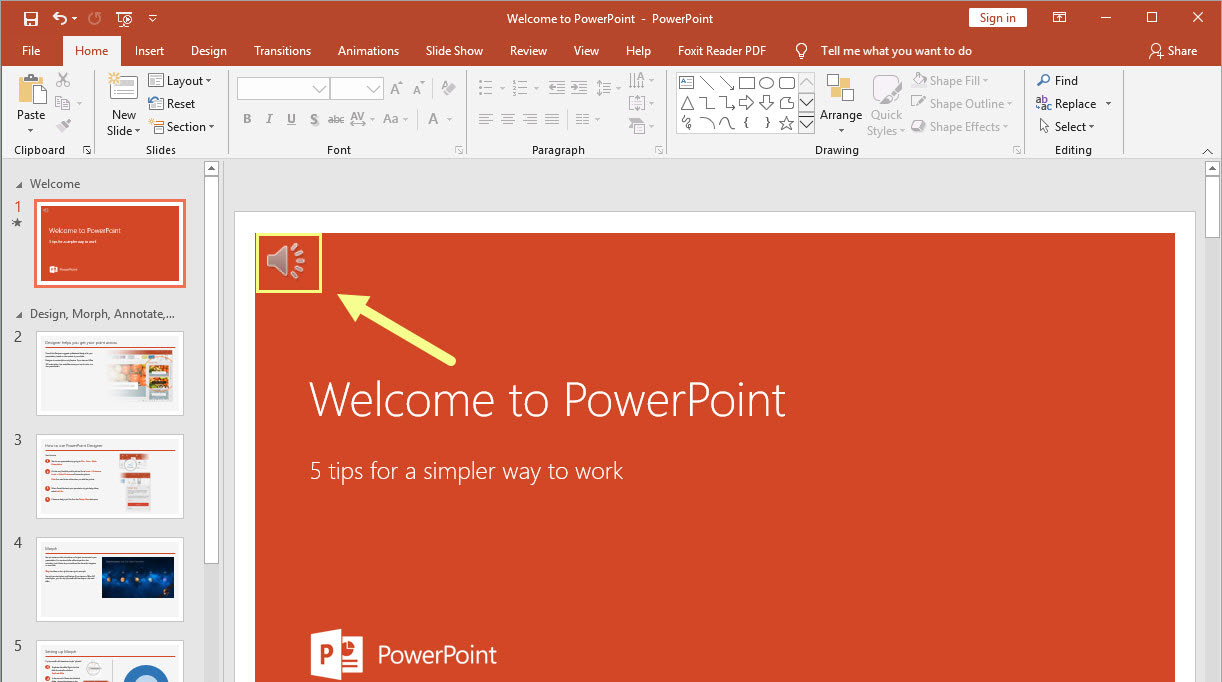Viewport: 1222px width, 682px height.
Task: Collapse the Welcome section in slide panel
Action: [19, 184]
